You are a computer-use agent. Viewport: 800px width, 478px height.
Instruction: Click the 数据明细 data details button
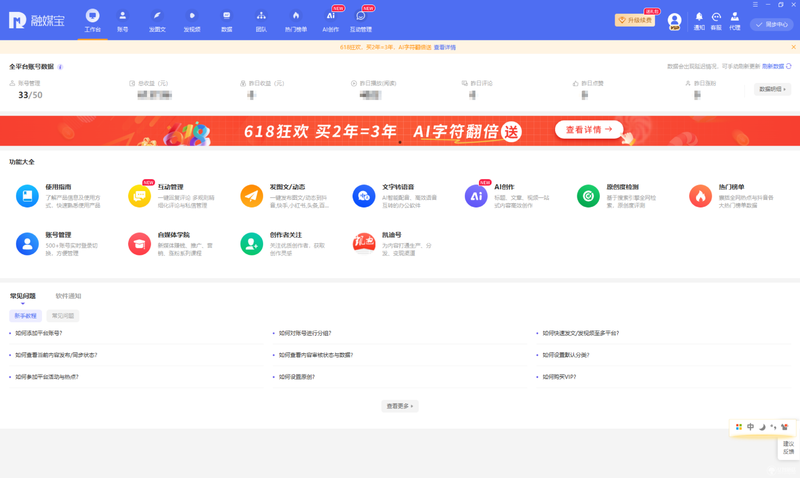coord(772,89)
